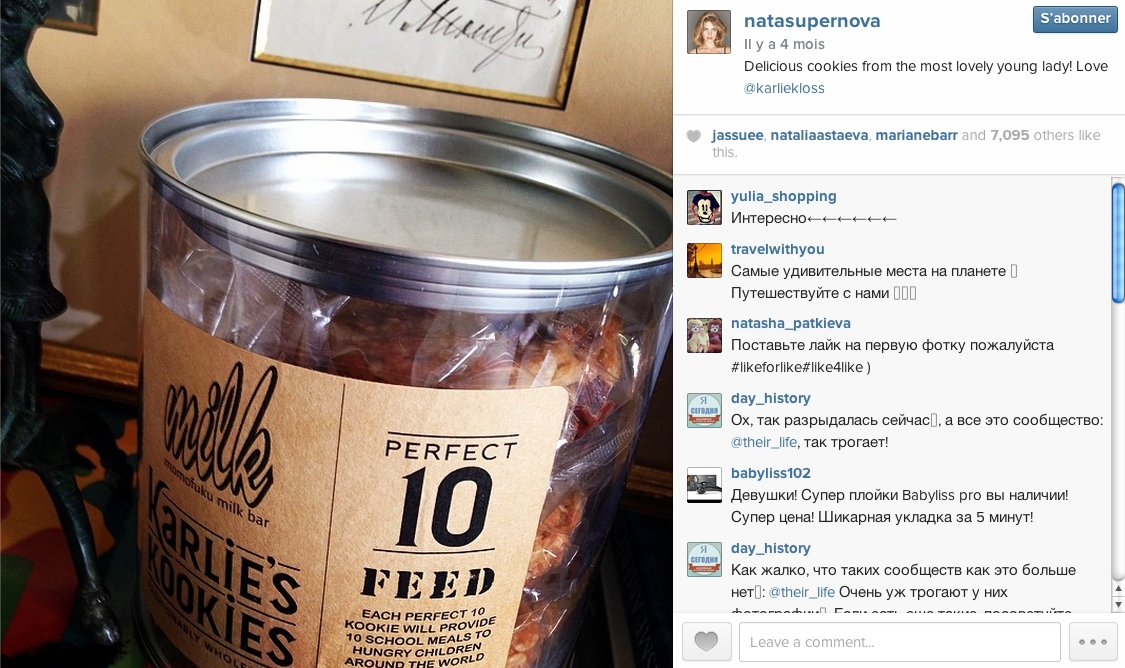This screenshot has height=668, width=1125.
Task: Open natasupernova username link
Action: coord(811,22)
